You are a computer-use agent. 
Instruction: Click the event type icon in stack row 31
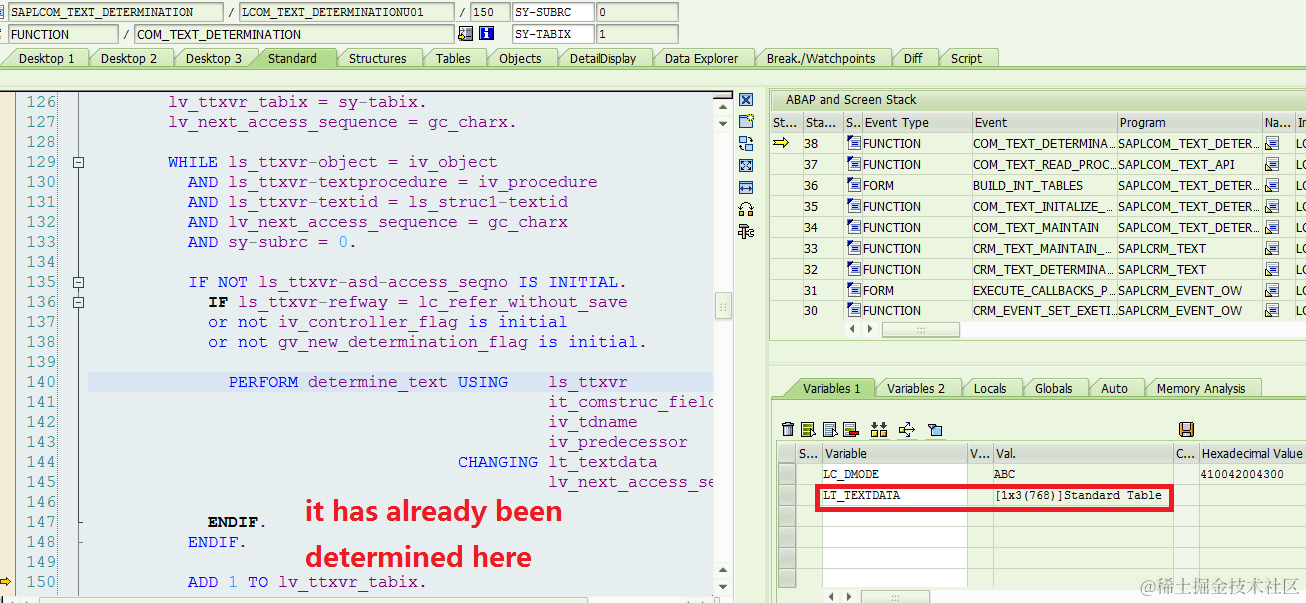point(853,290)
